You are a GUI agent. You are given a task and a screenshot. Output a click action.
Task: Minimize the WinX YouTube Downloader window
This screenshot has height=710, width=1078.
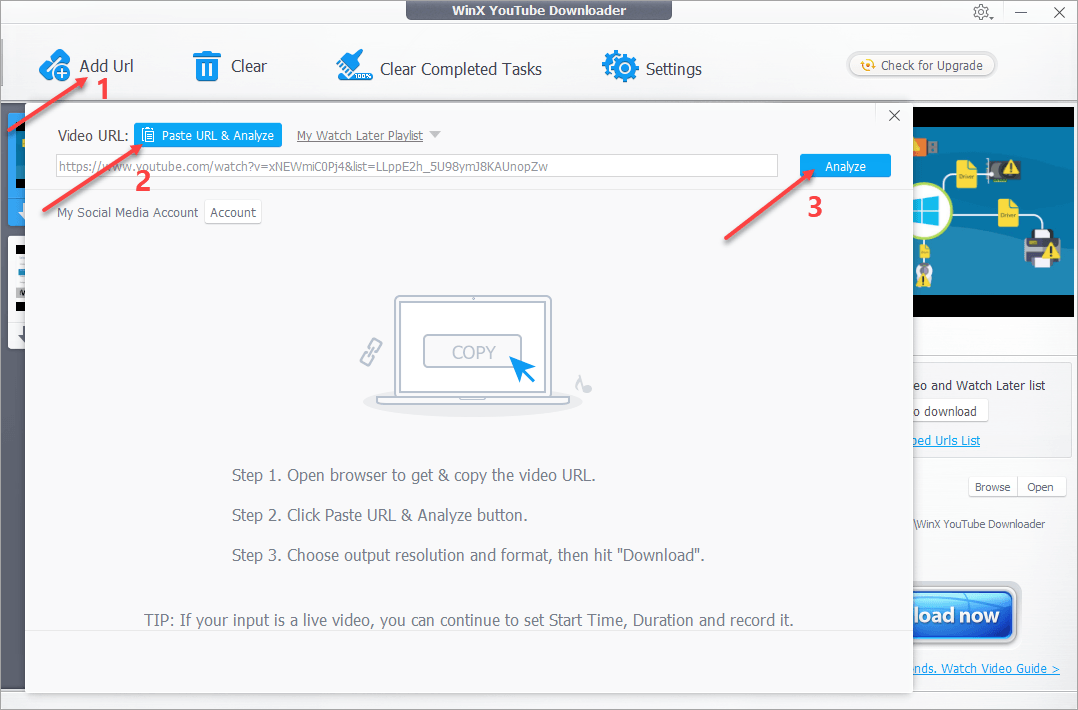1021,12
